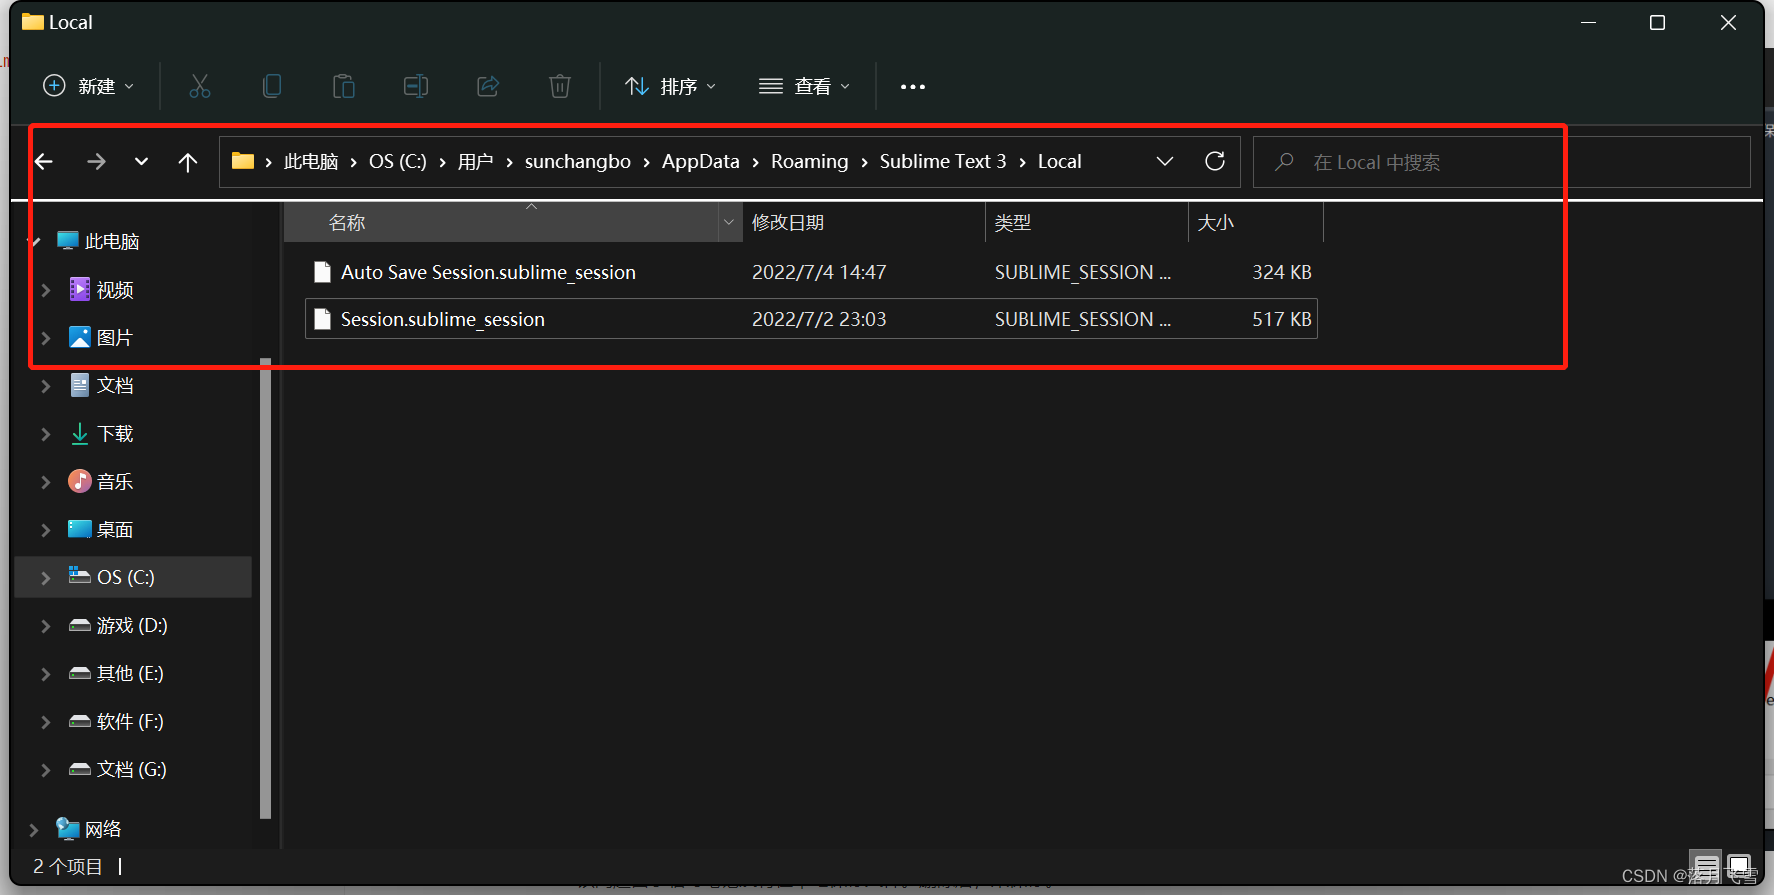Click the Copy icon in toolbar
1774x895 pixels.
pyautogui.click(x=272, y=86)
